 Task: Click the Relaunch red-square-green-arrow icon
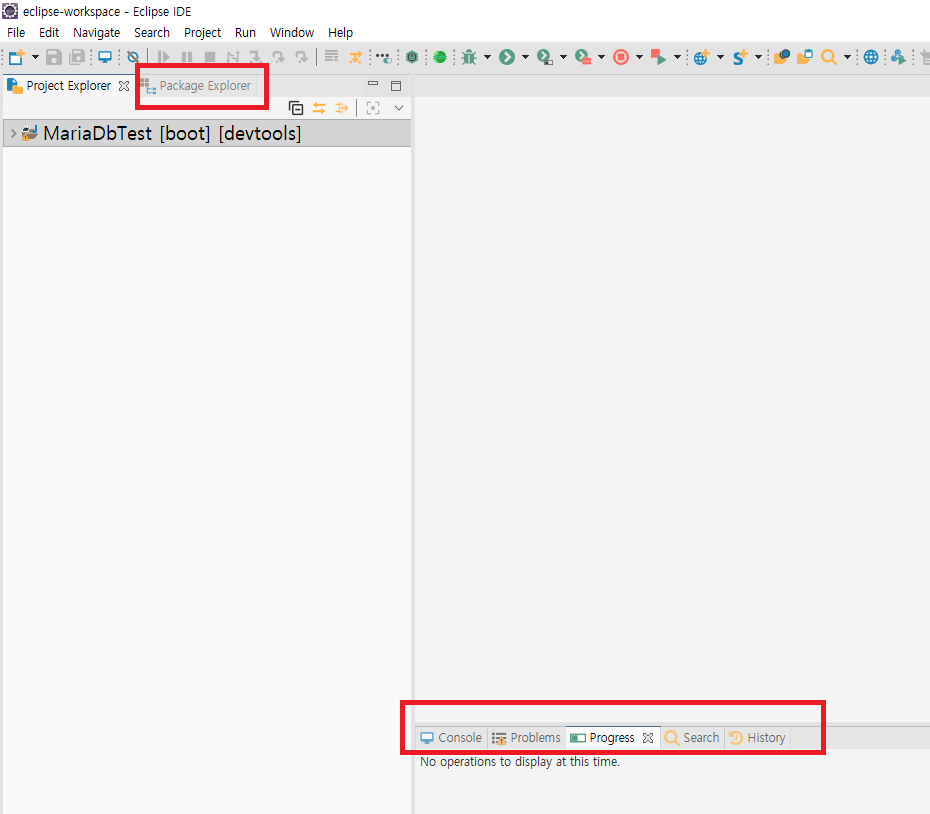point(658,57)
